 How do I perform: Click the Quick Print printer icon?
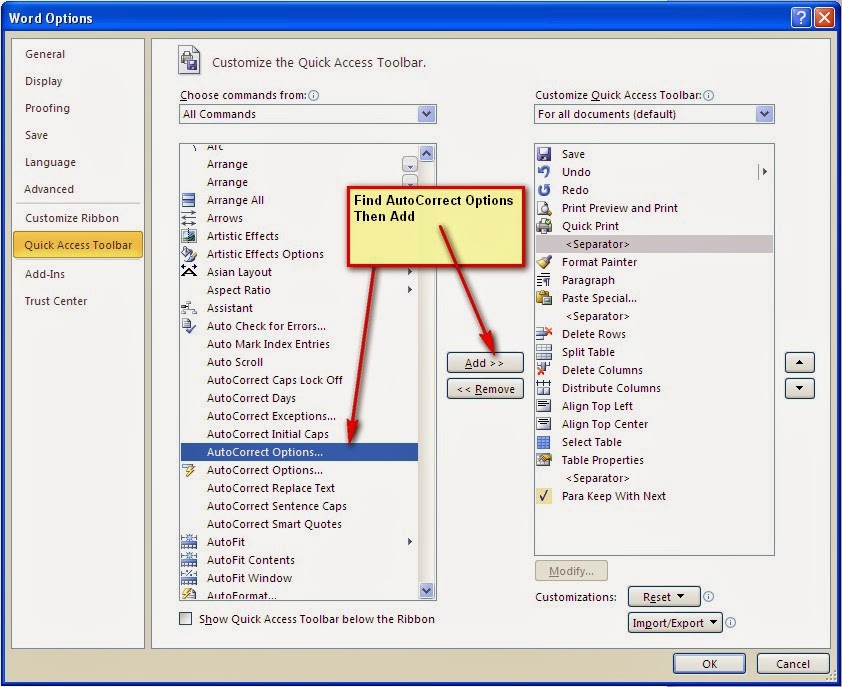544,226
